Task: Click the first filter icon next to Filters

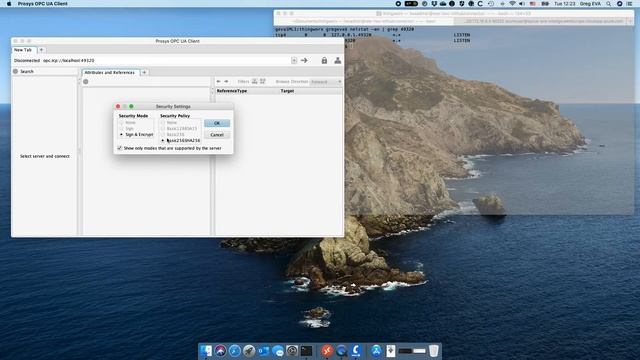Action: pos(254,82)
